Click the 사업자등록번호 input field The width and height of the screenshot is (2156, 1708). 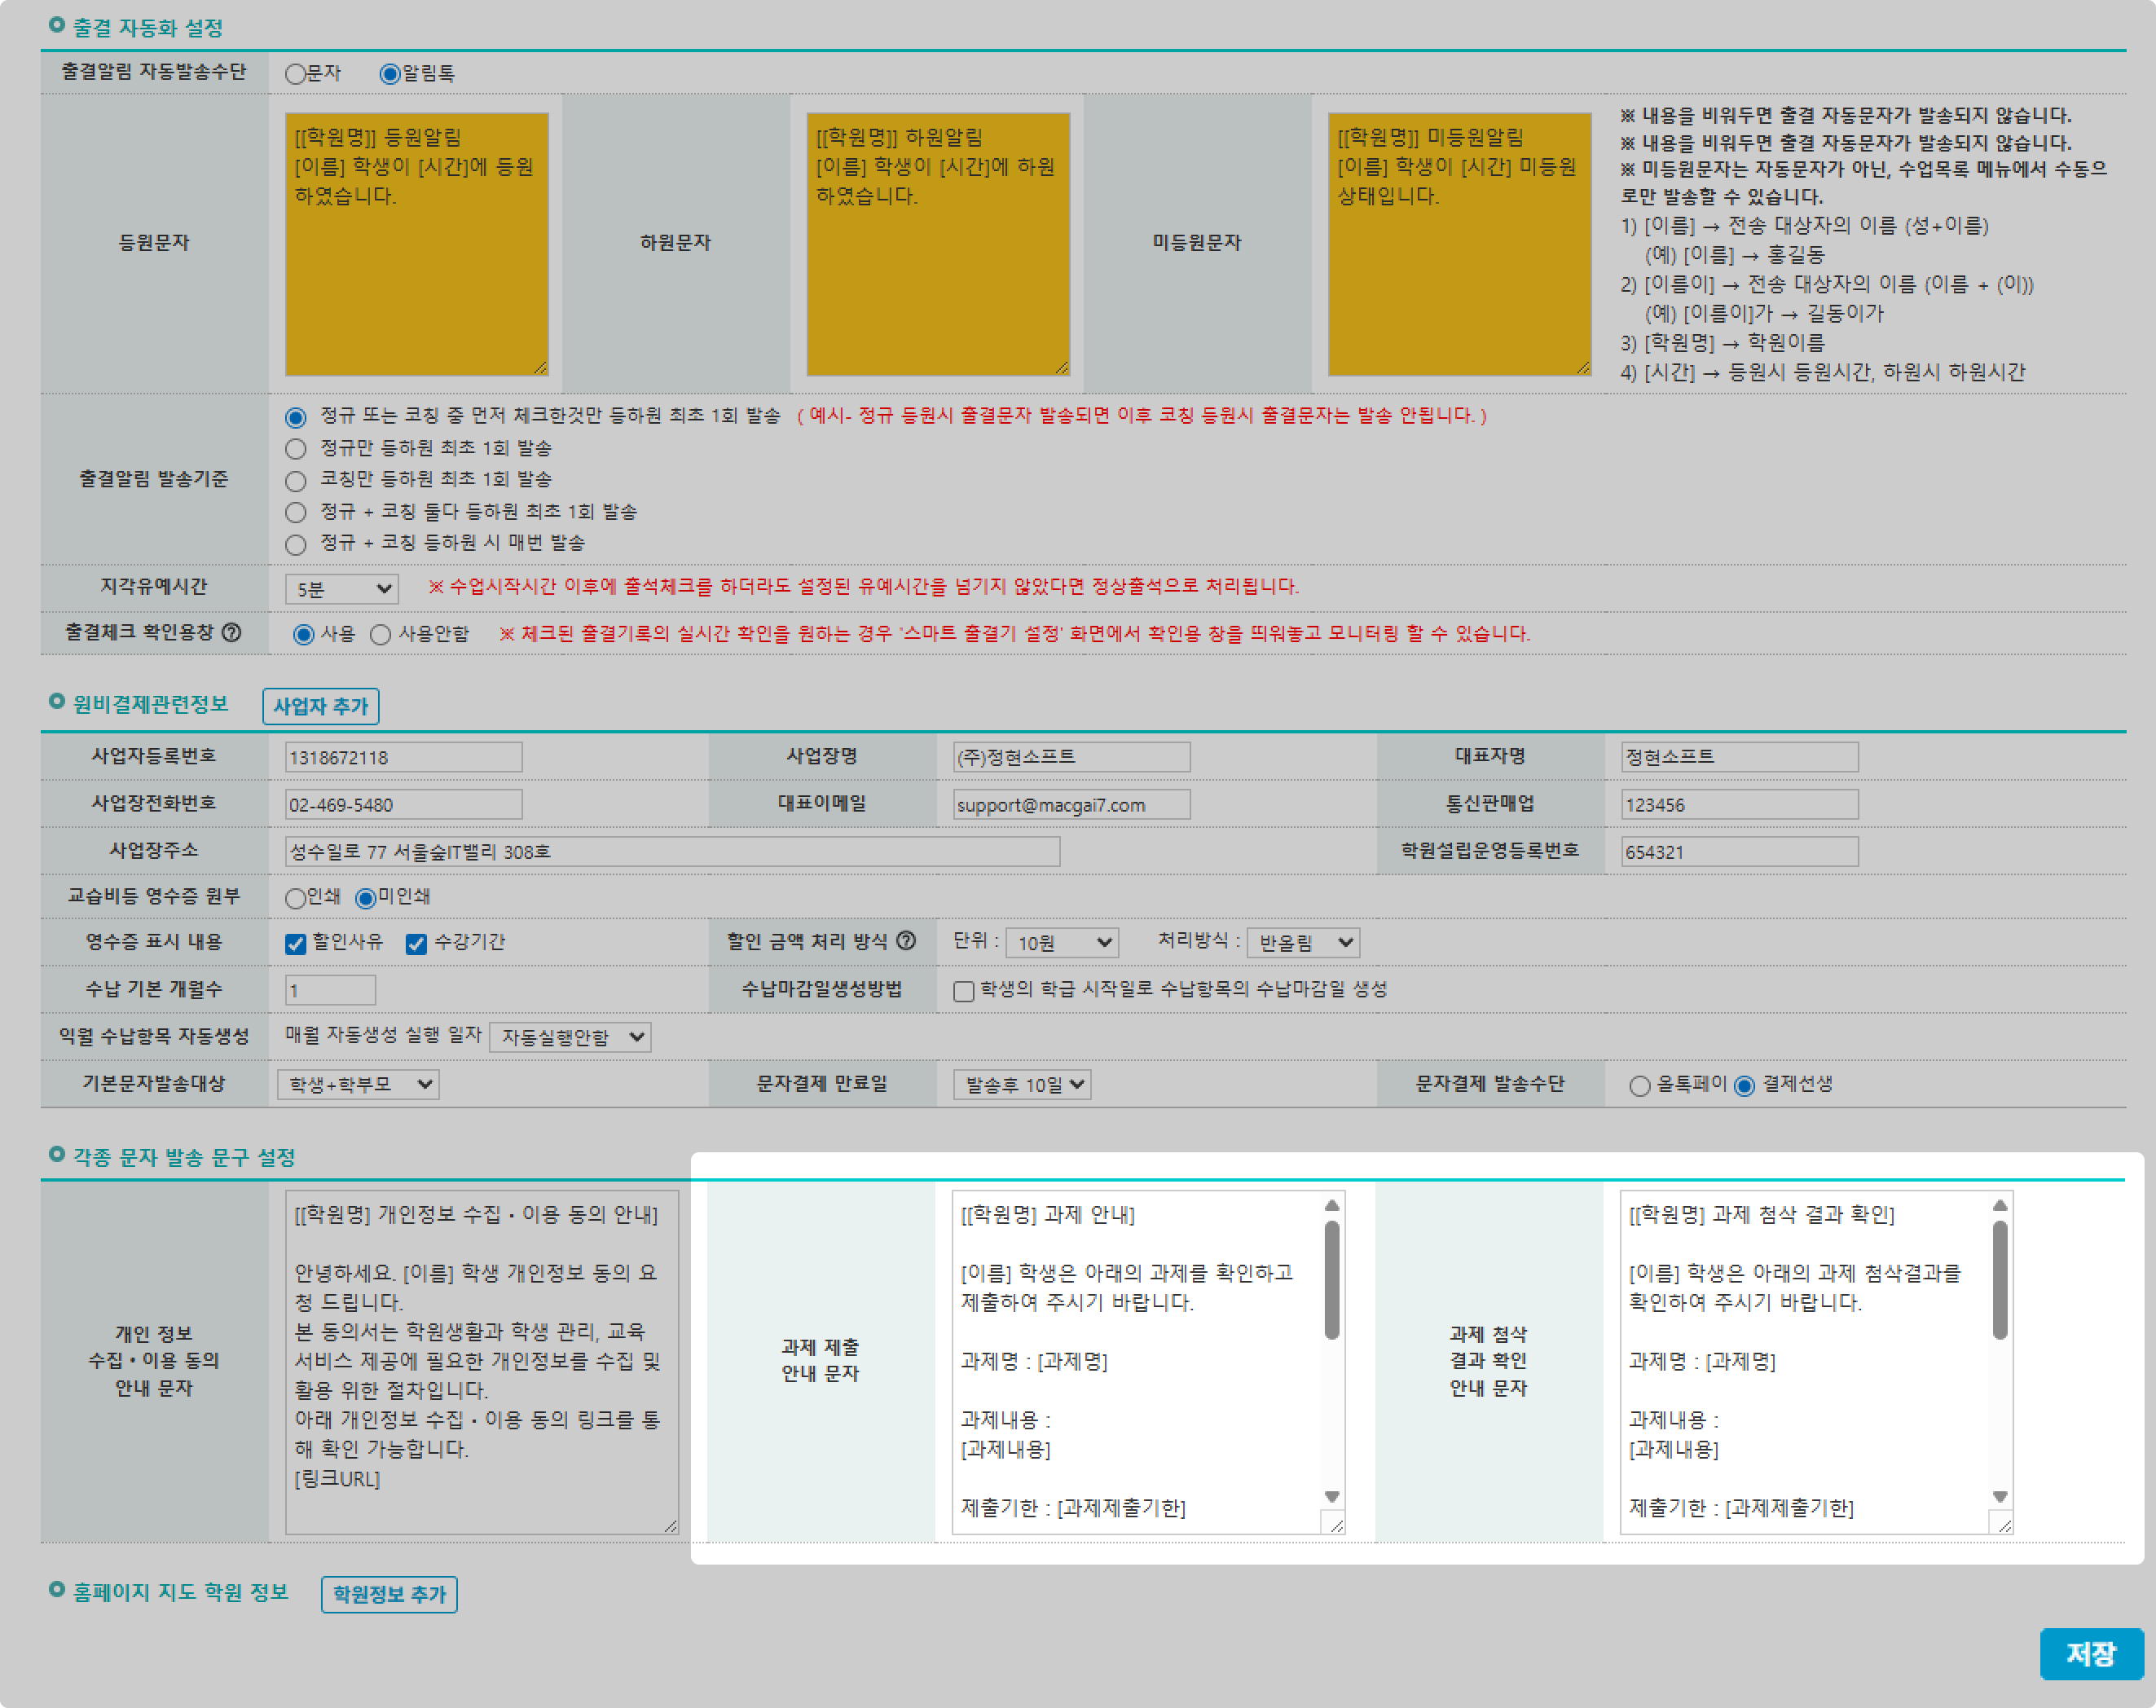pyautogui.click(x=403, y=757)
